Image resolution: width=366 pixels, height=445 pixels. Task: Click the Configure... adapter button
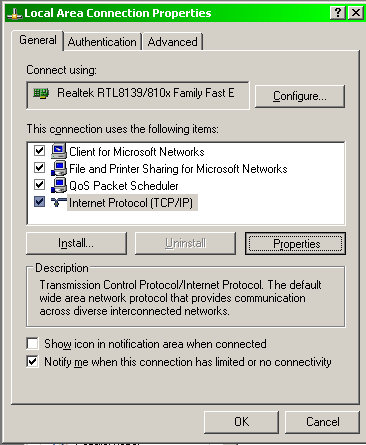point(300,96)
